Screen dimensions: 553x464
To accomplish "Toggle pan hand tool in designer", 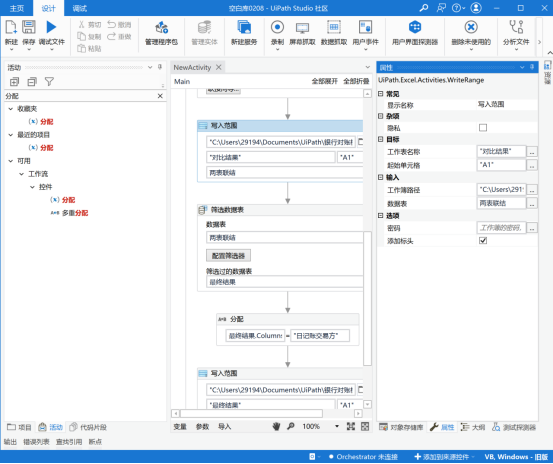I will click(x=276, y=427).
